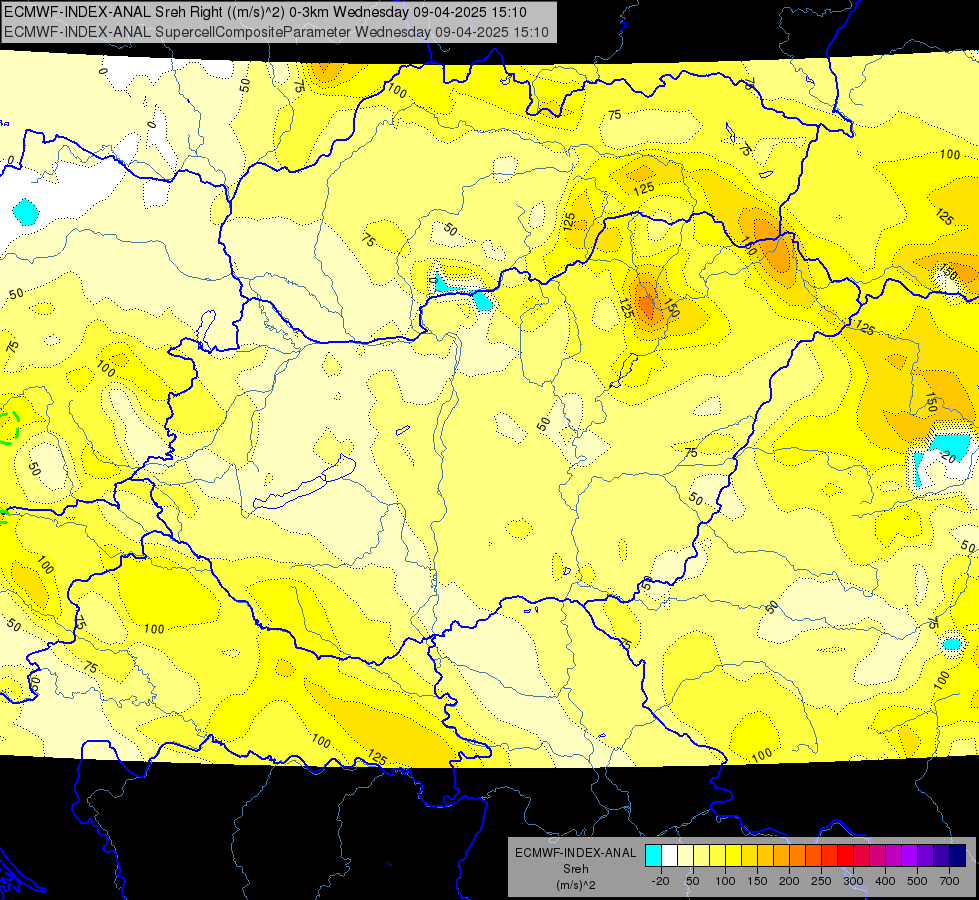Click the '-20' legend tick label

(661, 881)
